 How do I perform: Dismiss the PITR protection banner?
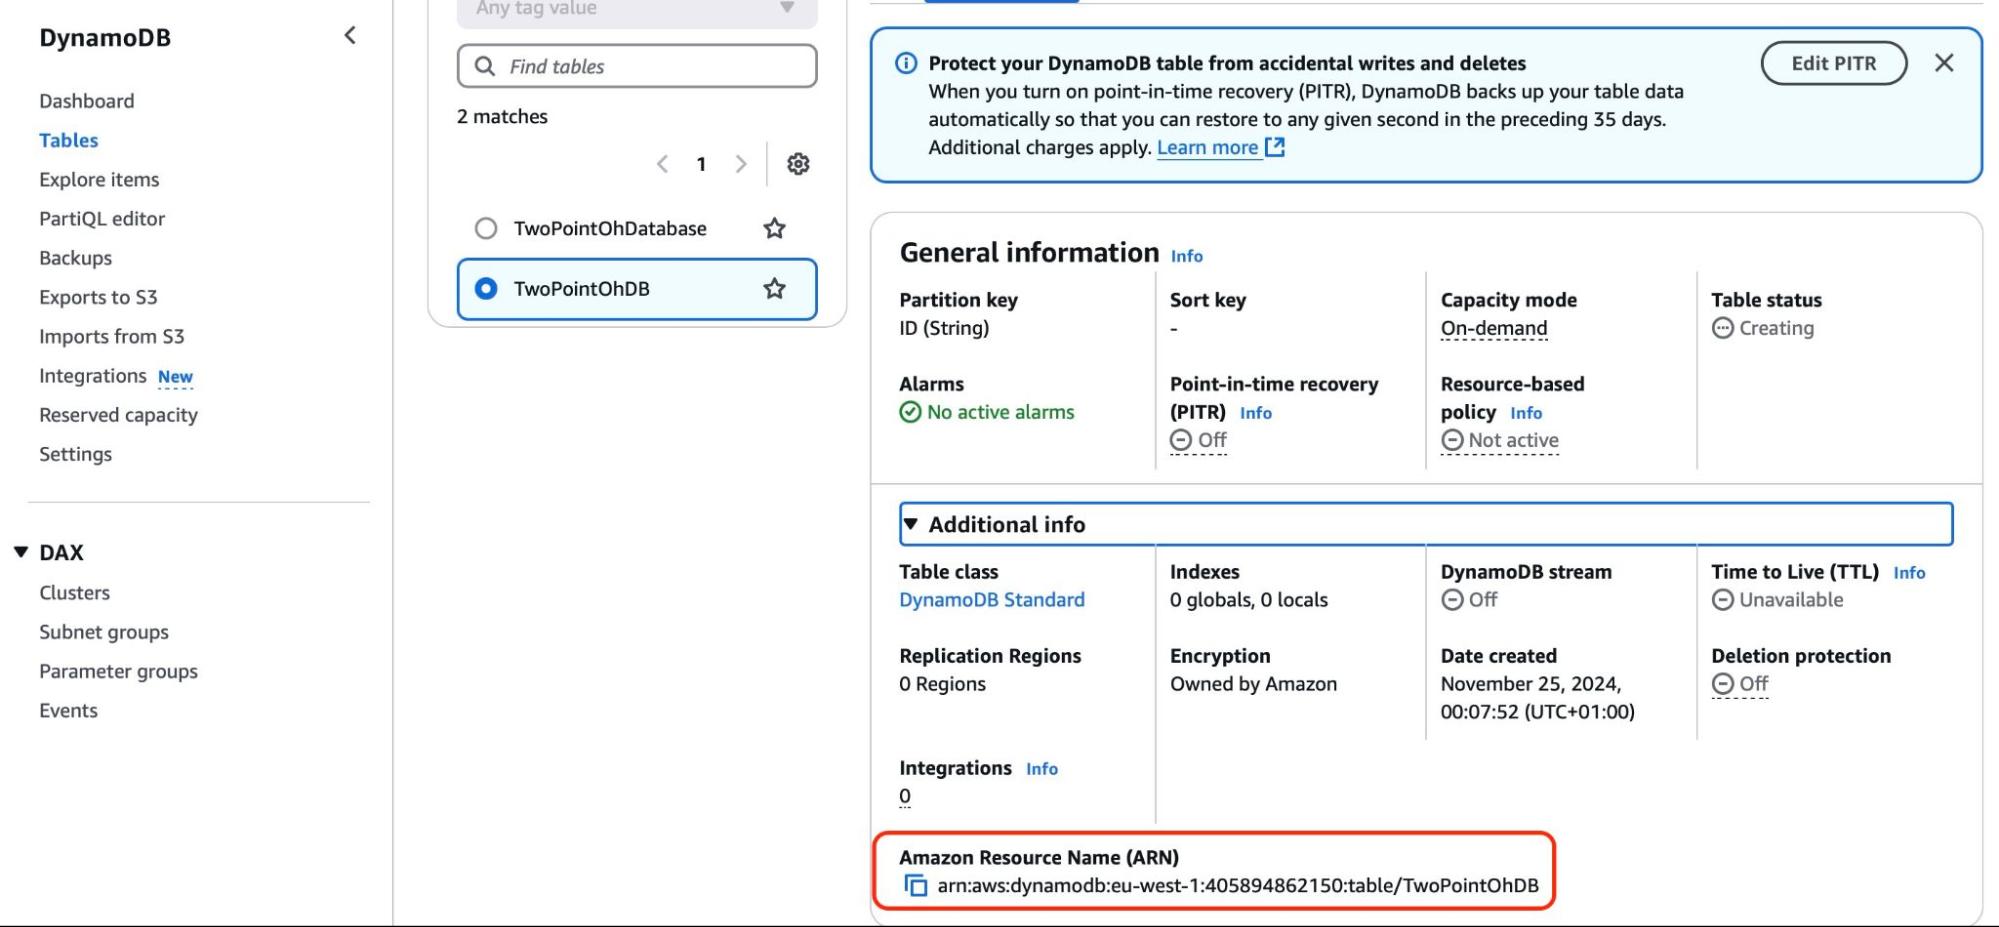(1944, 63)
